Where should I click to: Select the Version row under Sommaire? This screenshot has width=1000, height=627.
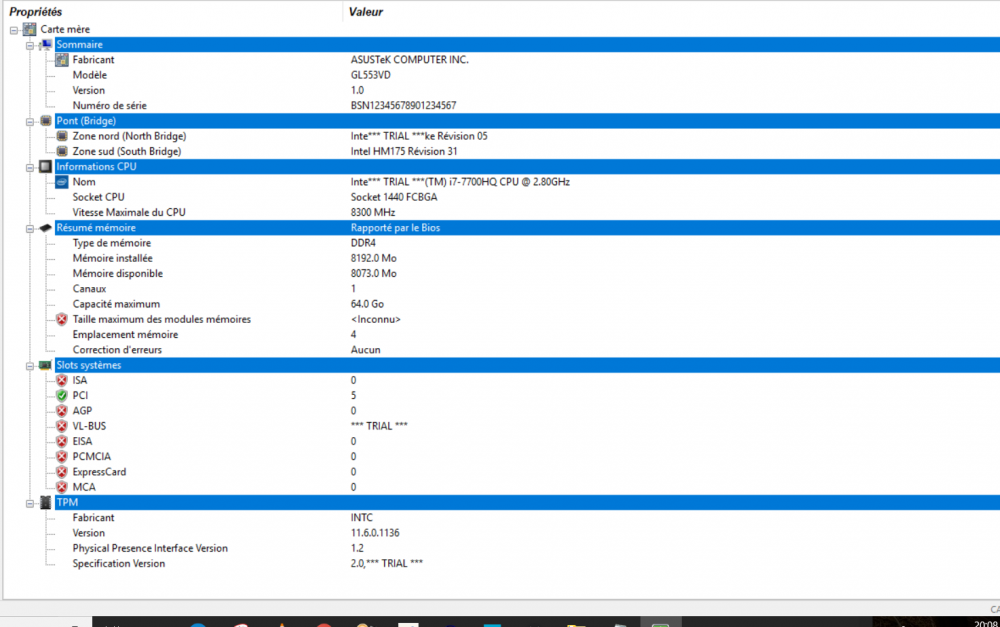89,91
